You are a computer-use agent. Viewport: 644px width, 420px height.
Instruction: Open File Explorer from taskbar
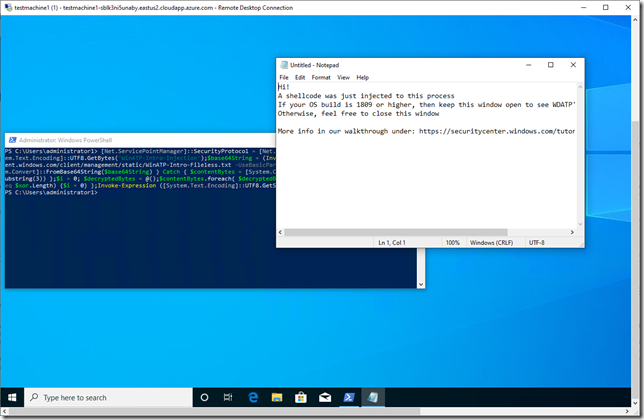[277, 397]
